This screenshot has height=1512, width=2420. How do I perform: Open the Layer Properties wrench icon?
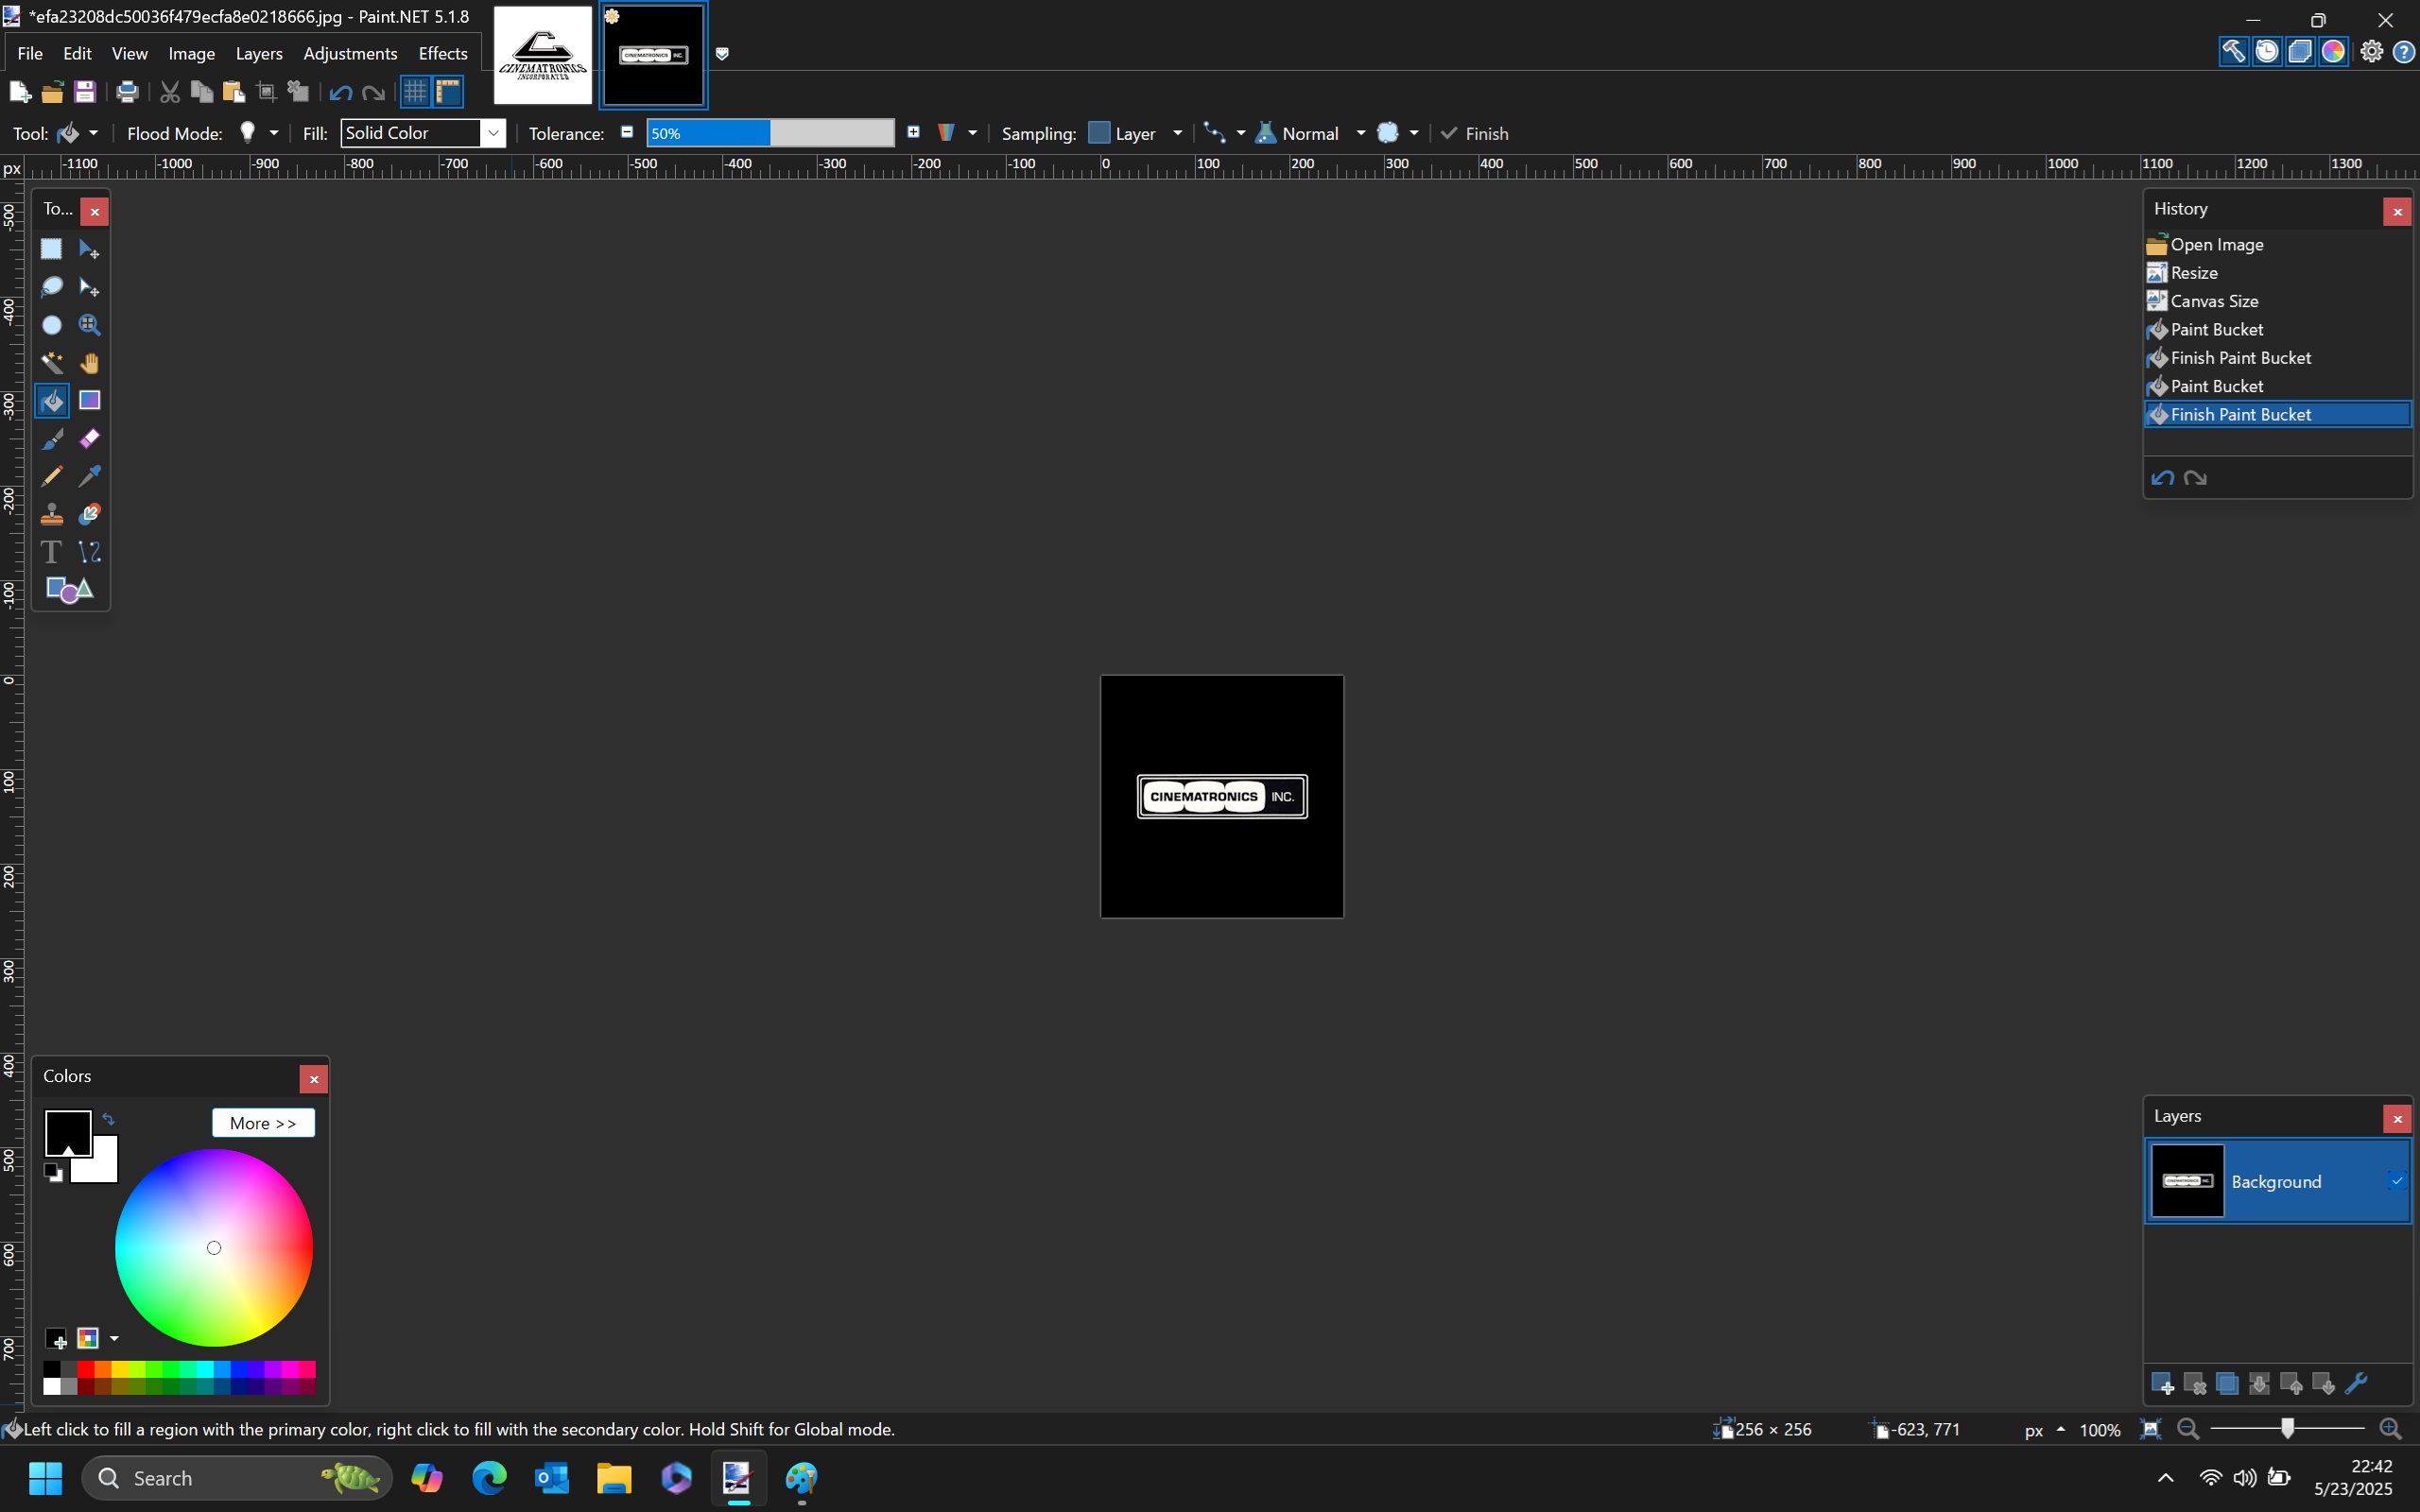coord(2355,1384)
